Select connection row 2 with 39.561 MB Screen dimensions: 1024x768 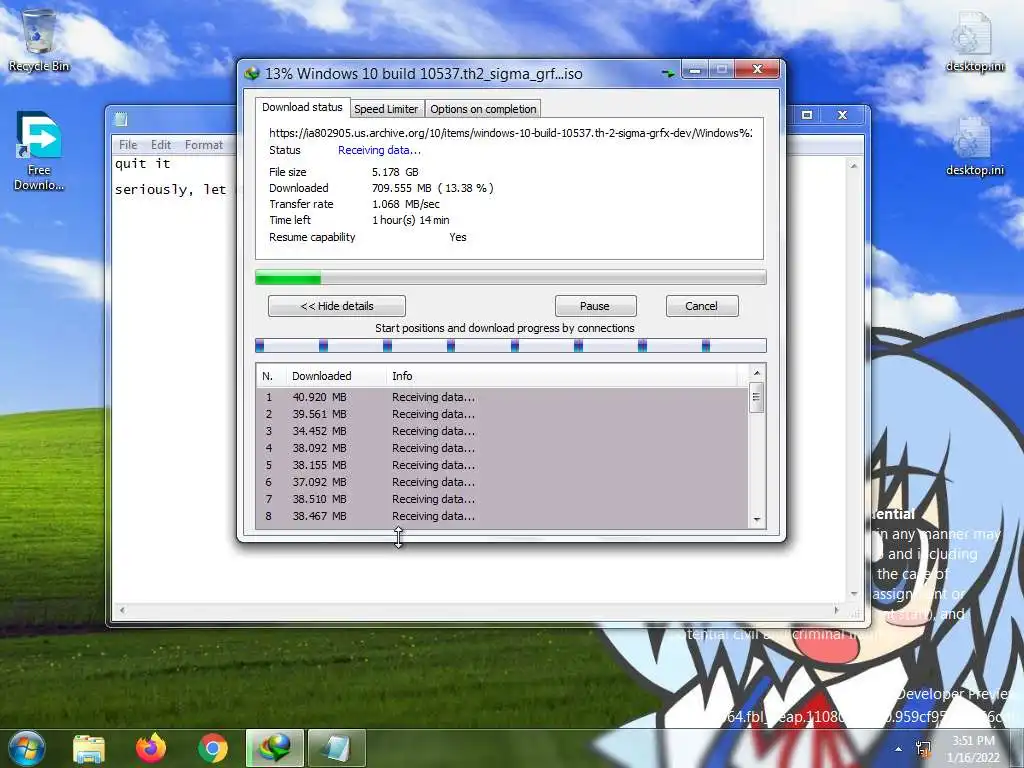coord(502,414)
